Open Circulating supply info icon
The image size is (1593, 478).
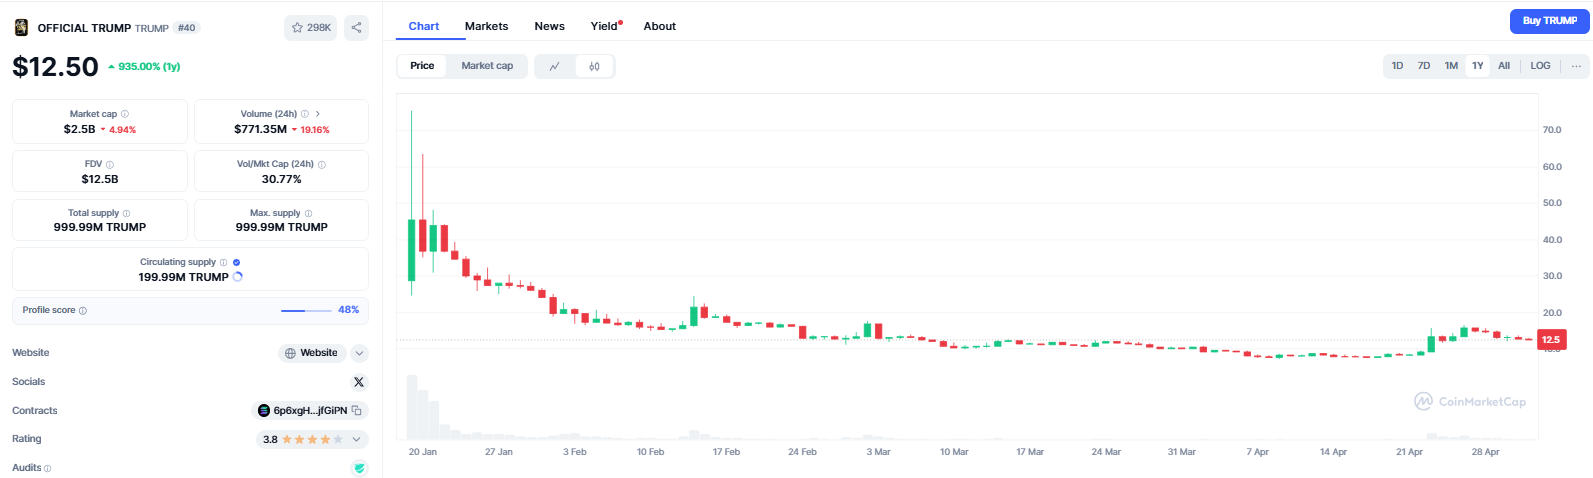tap(223, 262)
